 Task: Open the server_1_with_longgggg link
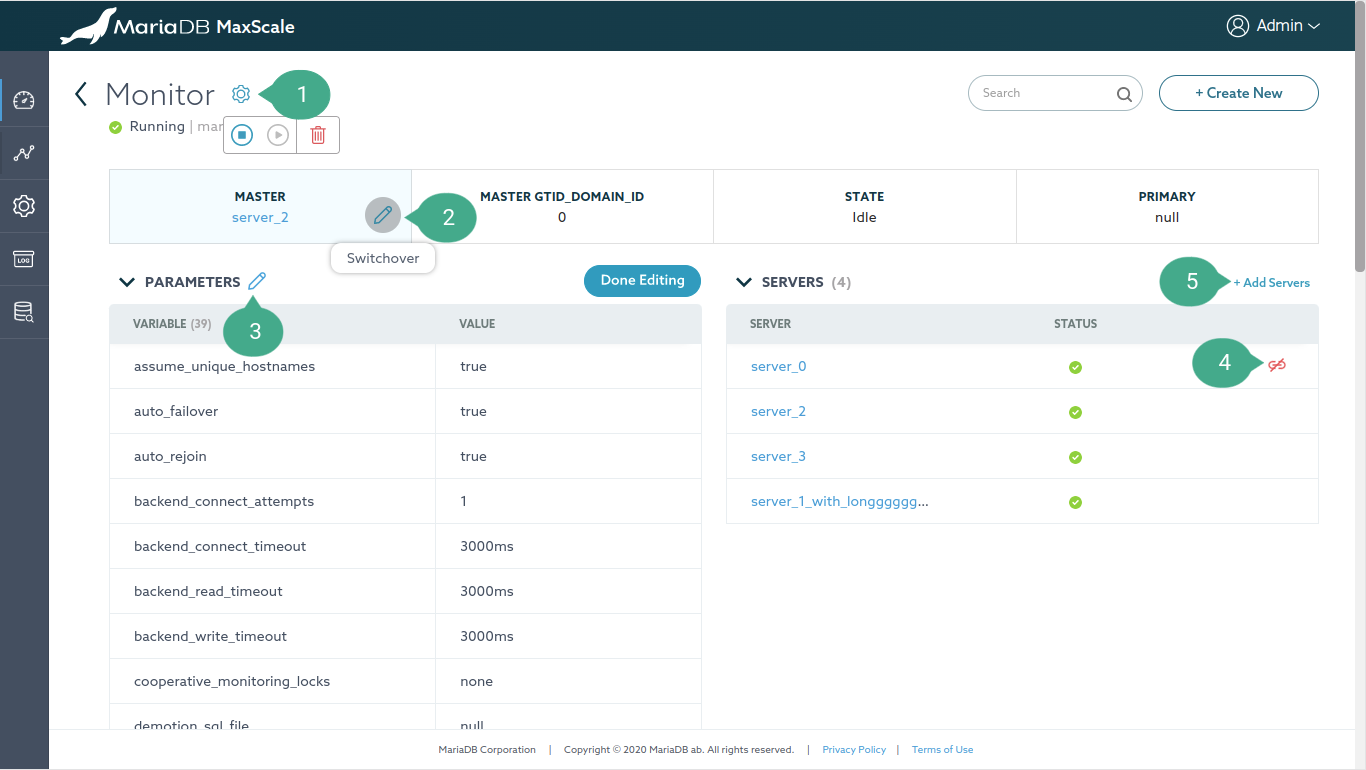pyautogui.click(x=839, y=502)
